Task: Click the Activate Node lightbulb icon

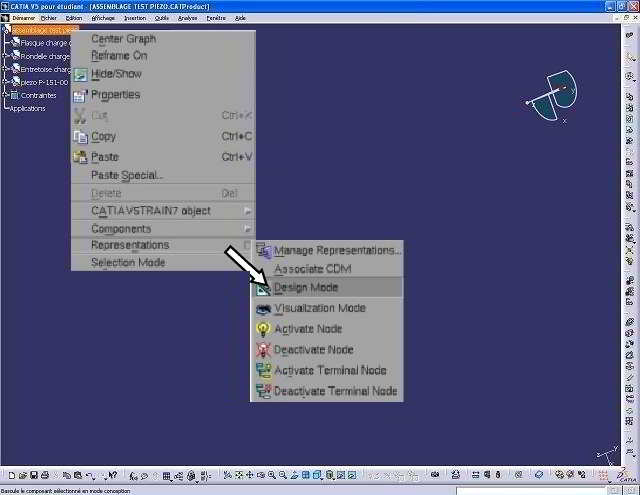Action: (x=263, y=329)
